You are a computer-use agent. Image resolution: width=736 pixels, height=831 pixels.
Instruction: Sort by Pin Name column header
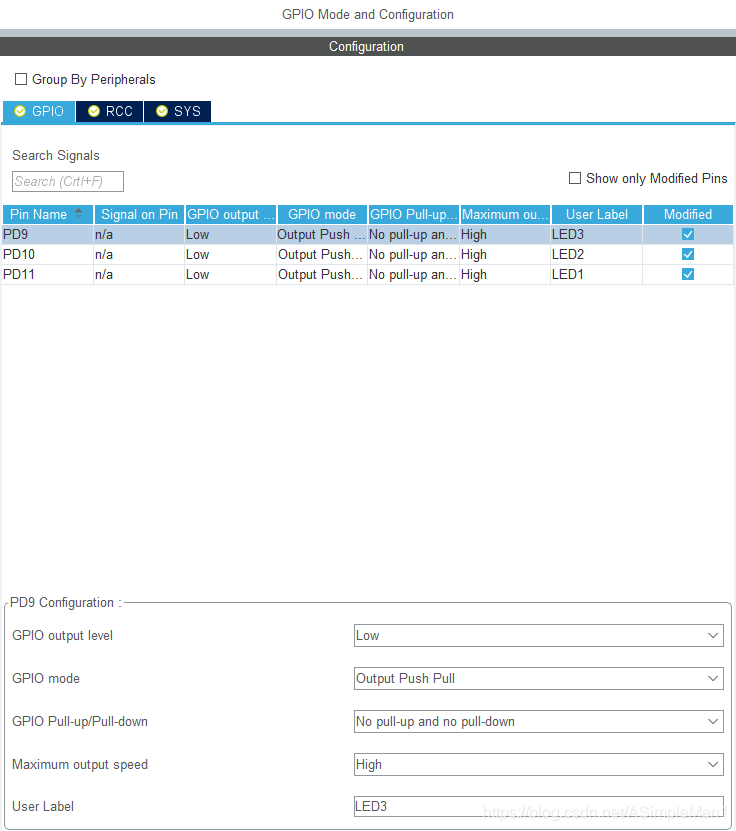48,214
